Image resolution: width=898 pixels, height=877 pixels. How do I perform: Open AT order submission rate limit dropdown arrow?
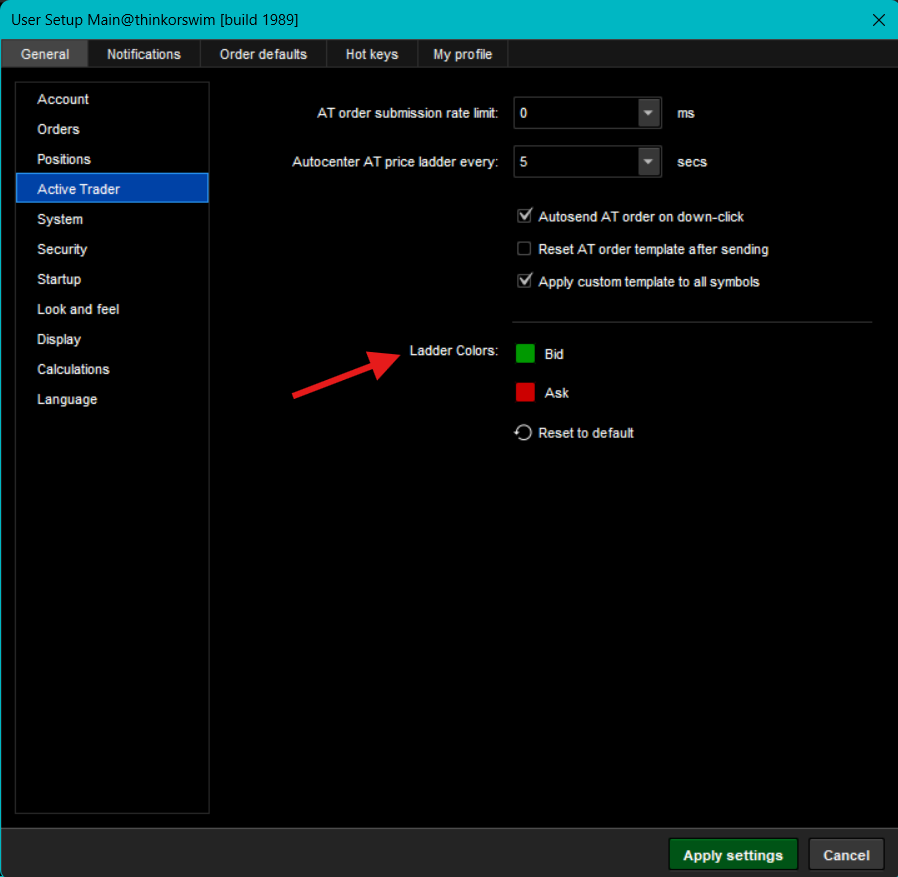click(649, 113)
